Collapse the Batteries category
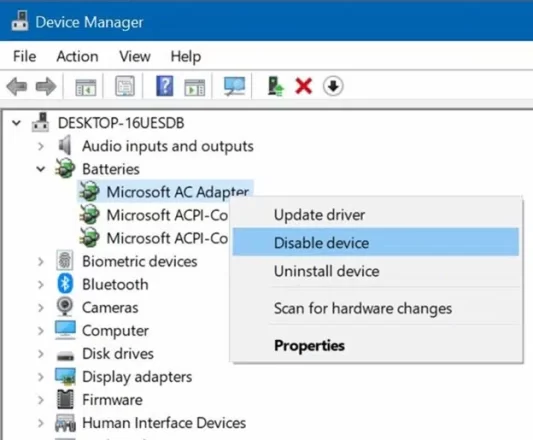This screenshot has width=533, height=440. (x=41, y=169)
